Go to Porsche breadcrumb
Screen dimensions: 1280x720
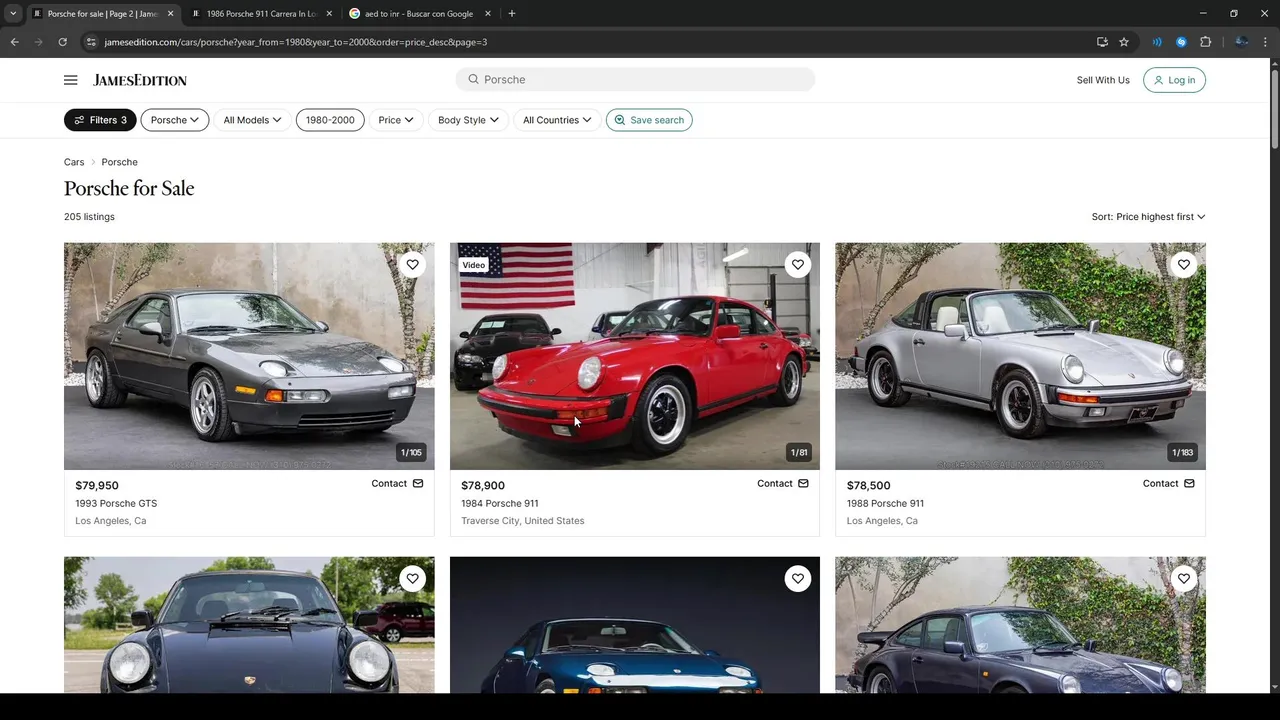click(119, 162)
